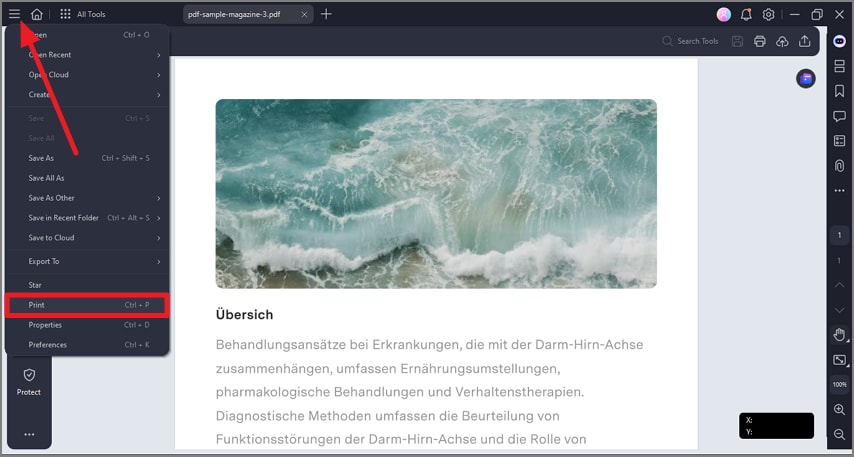The height and width of the screenshot is (457, 854).
Task: Show more left sidebar tools
Action: pyautogui.click(x=29, y=434)
